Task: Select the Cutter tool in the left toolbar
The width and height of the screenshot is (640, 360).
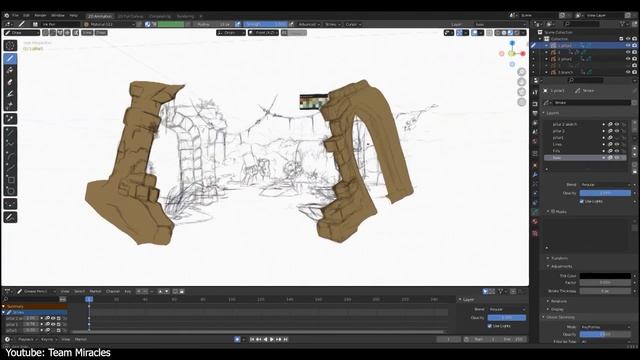Action: pyautogui.click(x=10, y=105)
